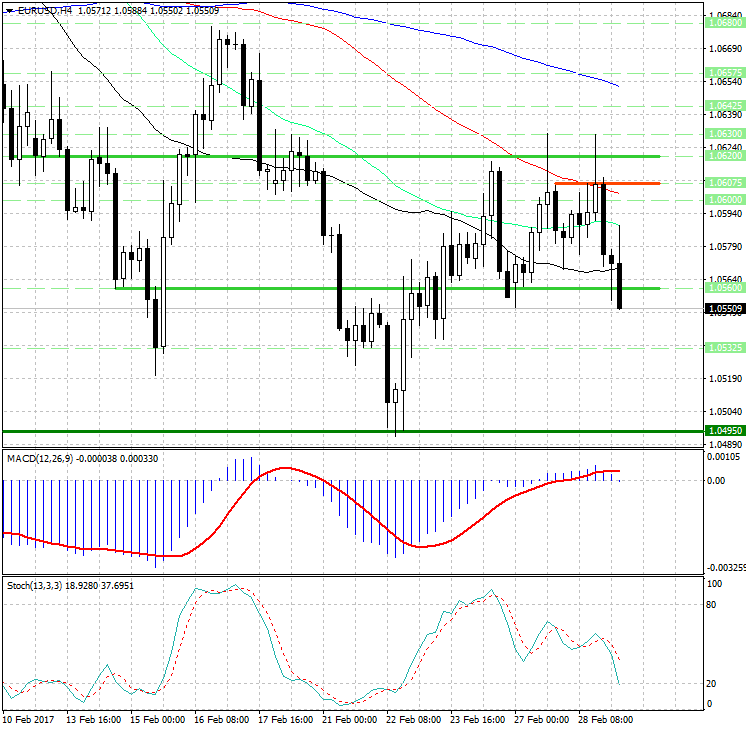746x731 pixels.
Task: Select the 1.05600 level price label
Action: click(x=725, y=288)
